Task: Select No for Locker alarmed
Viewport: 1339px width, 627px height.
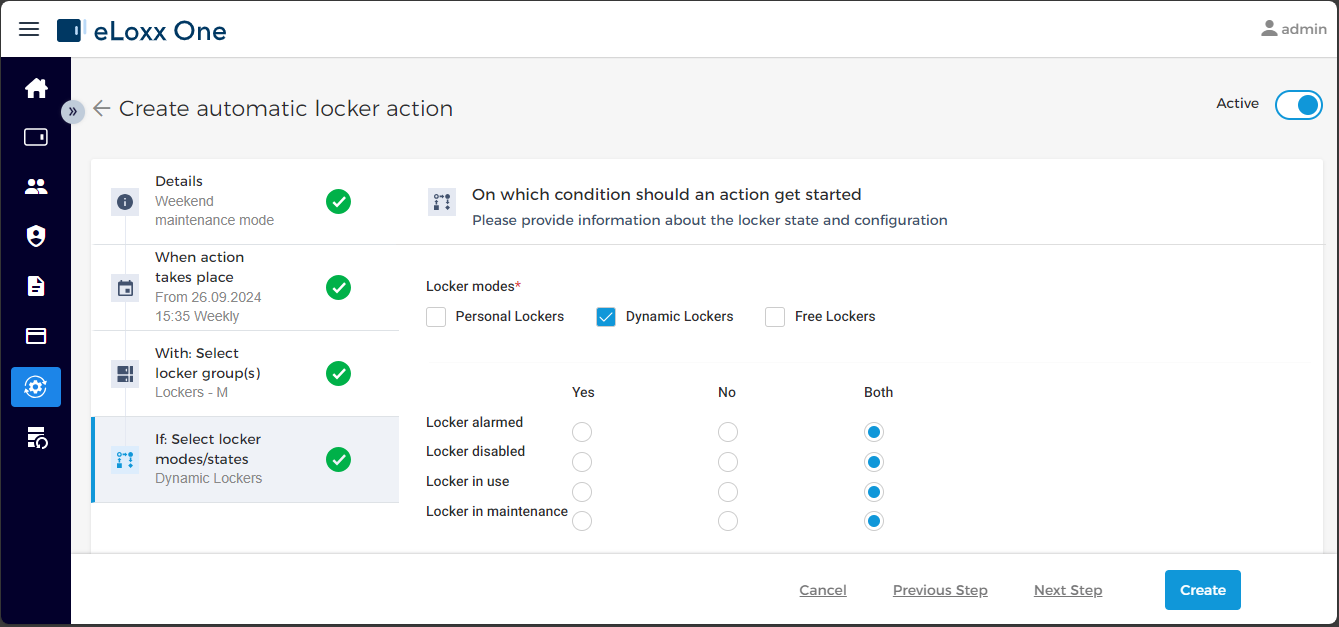Action: click(728, 432)
